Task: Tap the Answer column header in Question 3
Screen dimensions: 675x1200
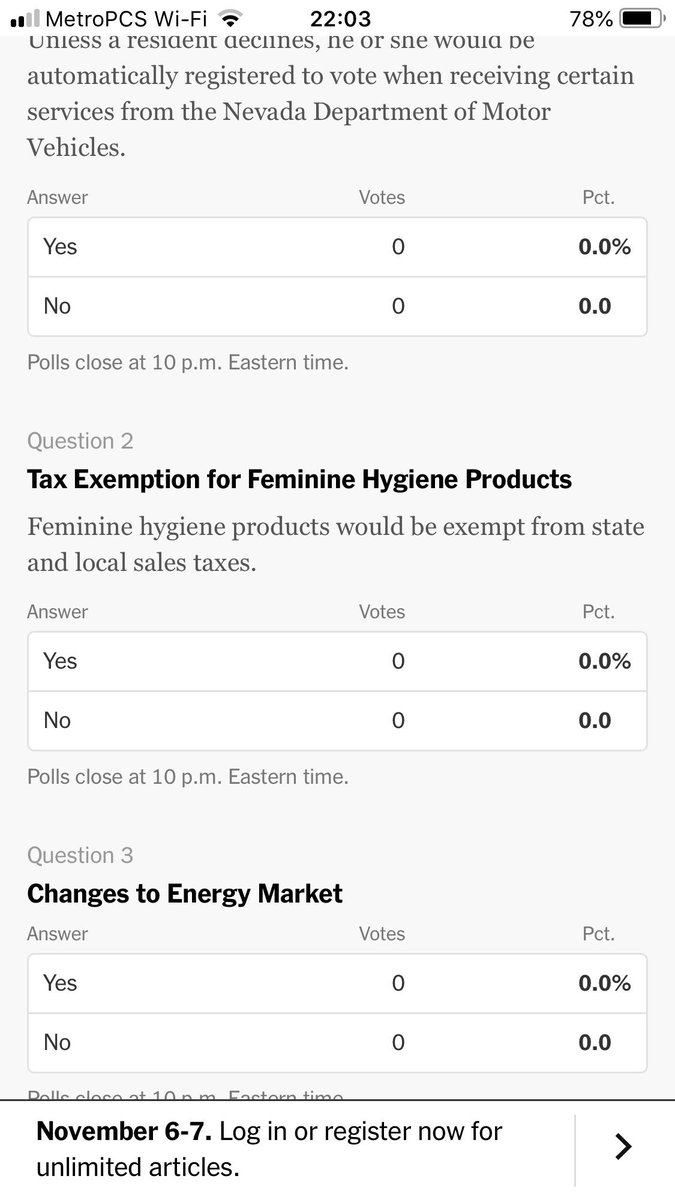Action: click(x=57, y=933)
